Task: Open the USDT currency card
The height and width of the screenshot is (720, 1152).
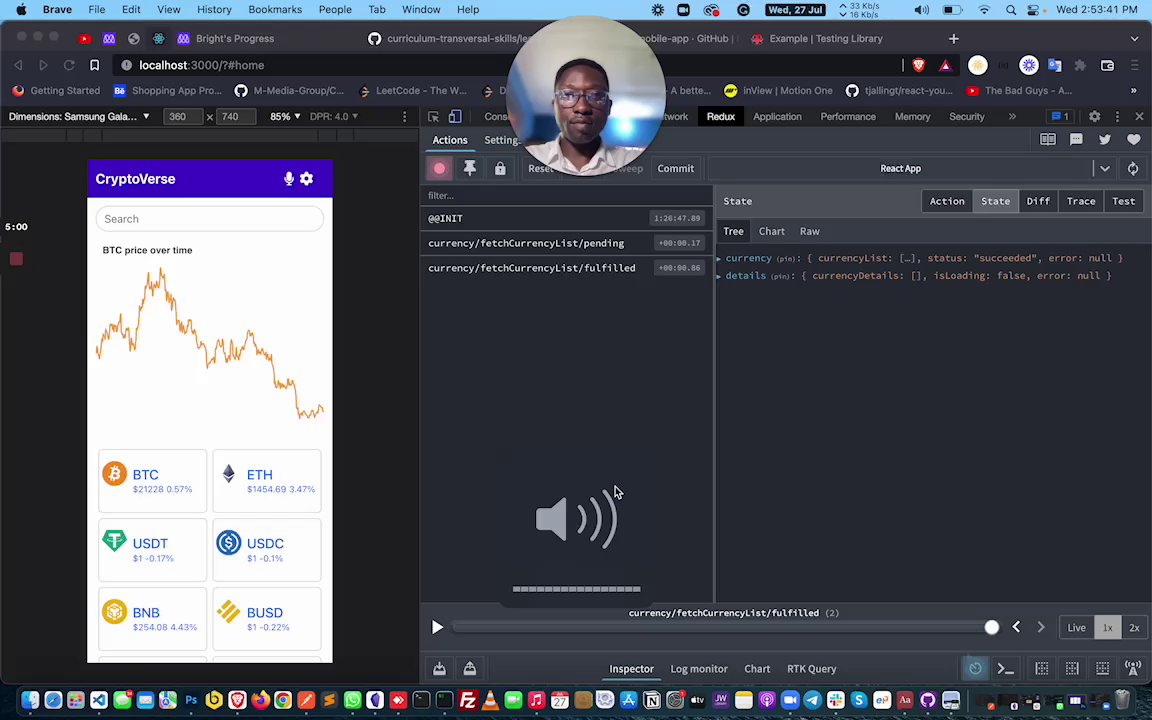Action: 153,550
